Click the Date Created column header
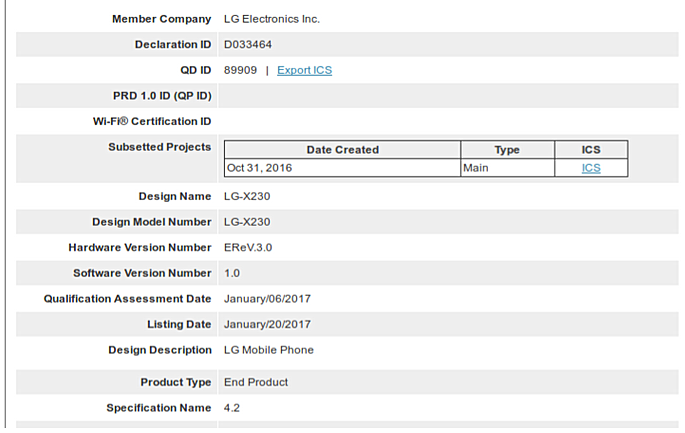This screenshot has height=433, width=685. coord(342,150)
